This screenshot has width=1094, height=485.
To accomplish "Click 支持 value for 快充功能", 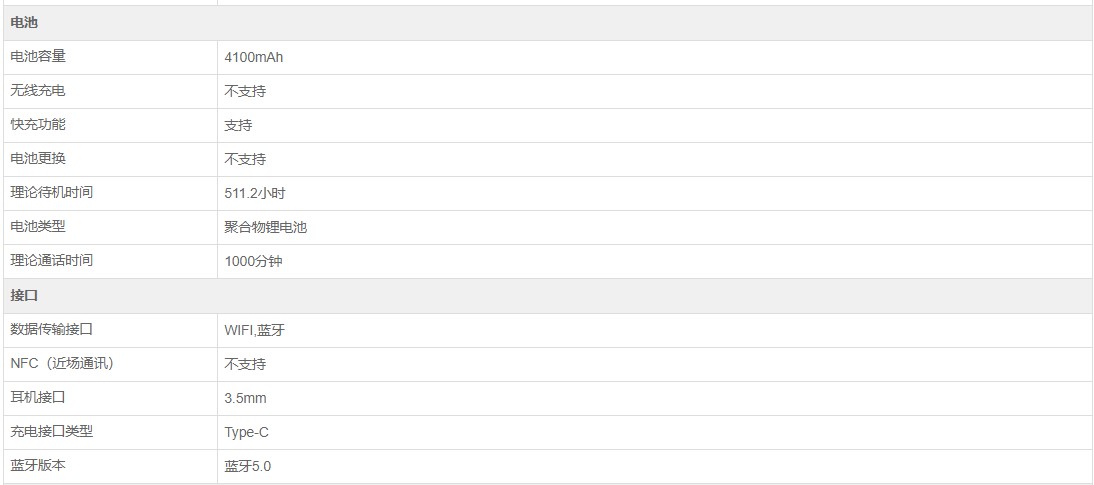I will [x=239, y=125].
